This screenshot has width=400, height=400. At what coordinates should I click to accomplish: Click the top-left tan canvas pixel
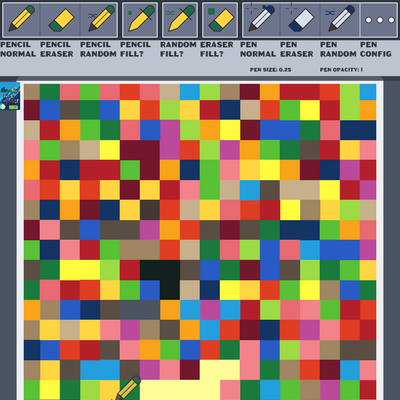click(32, 92)
